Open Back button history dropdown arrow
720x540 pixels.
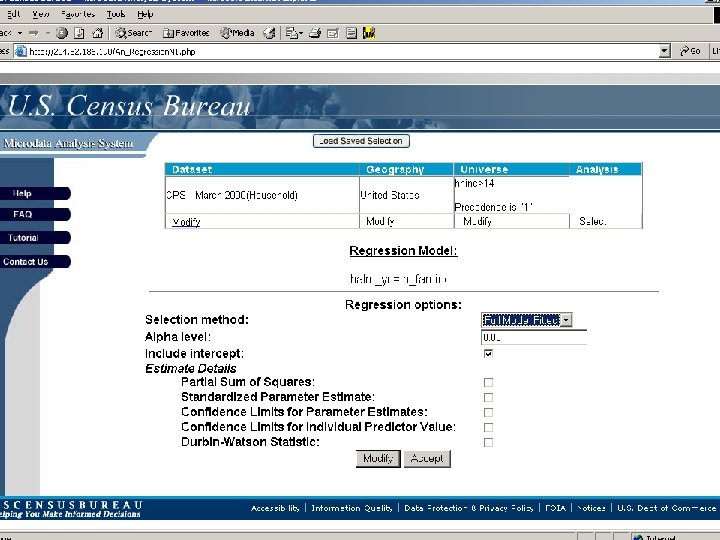point(20,33)
